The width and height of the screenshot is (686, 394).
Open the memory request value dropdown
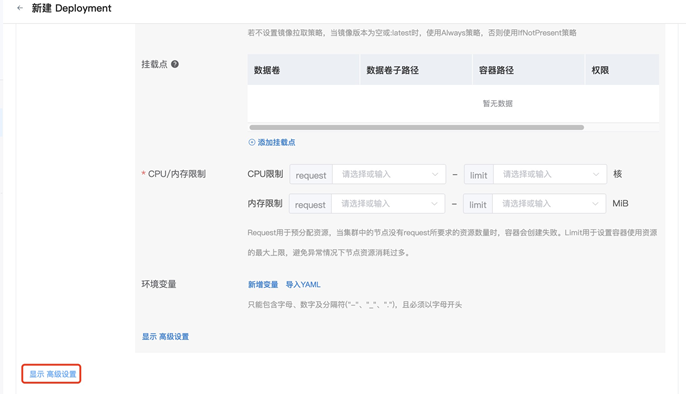(388, 204)
